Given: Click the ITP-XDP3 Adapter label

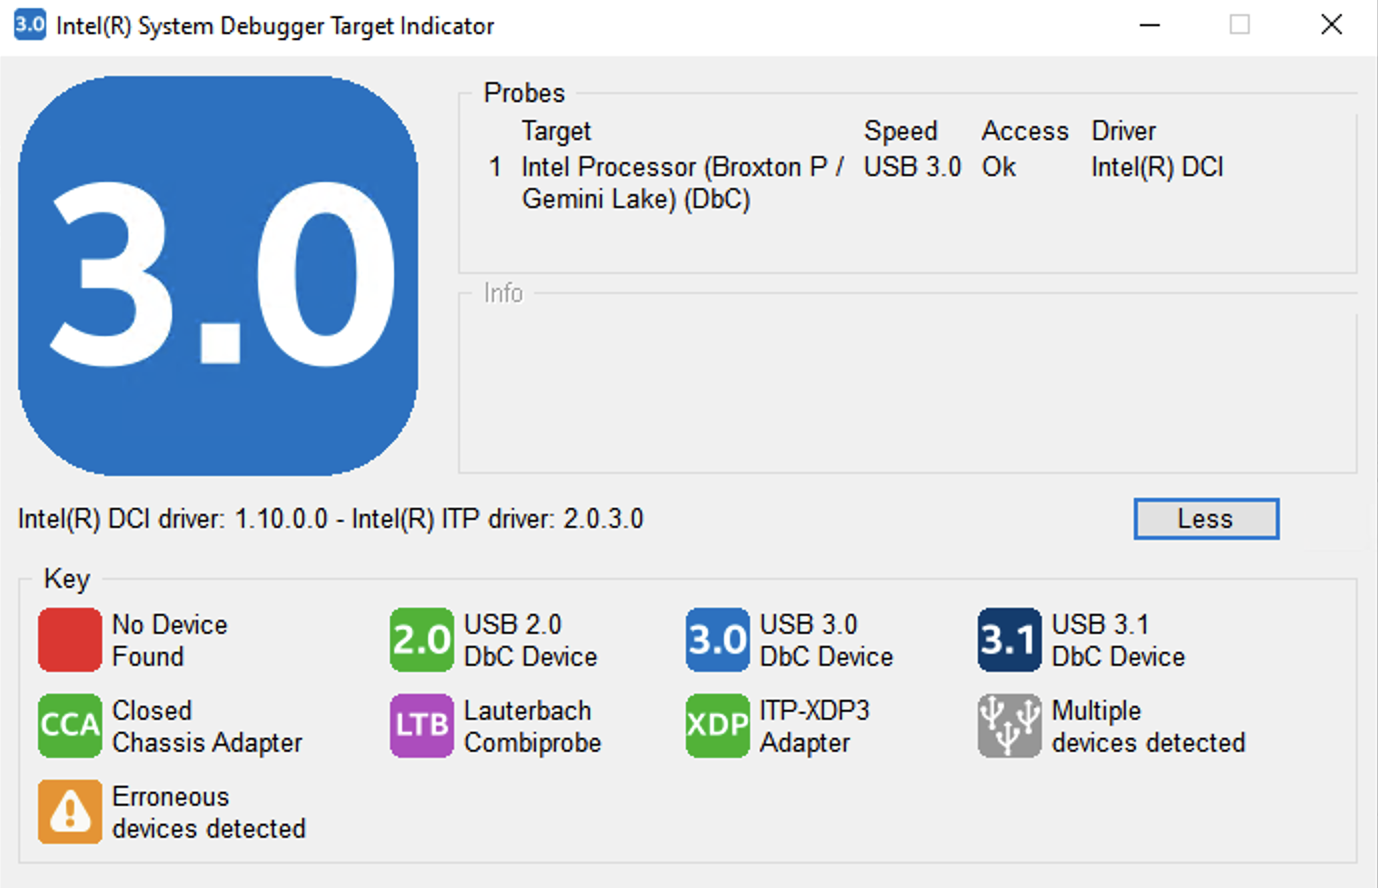Looking at the screenshot, I should click(x=815, y=726).
